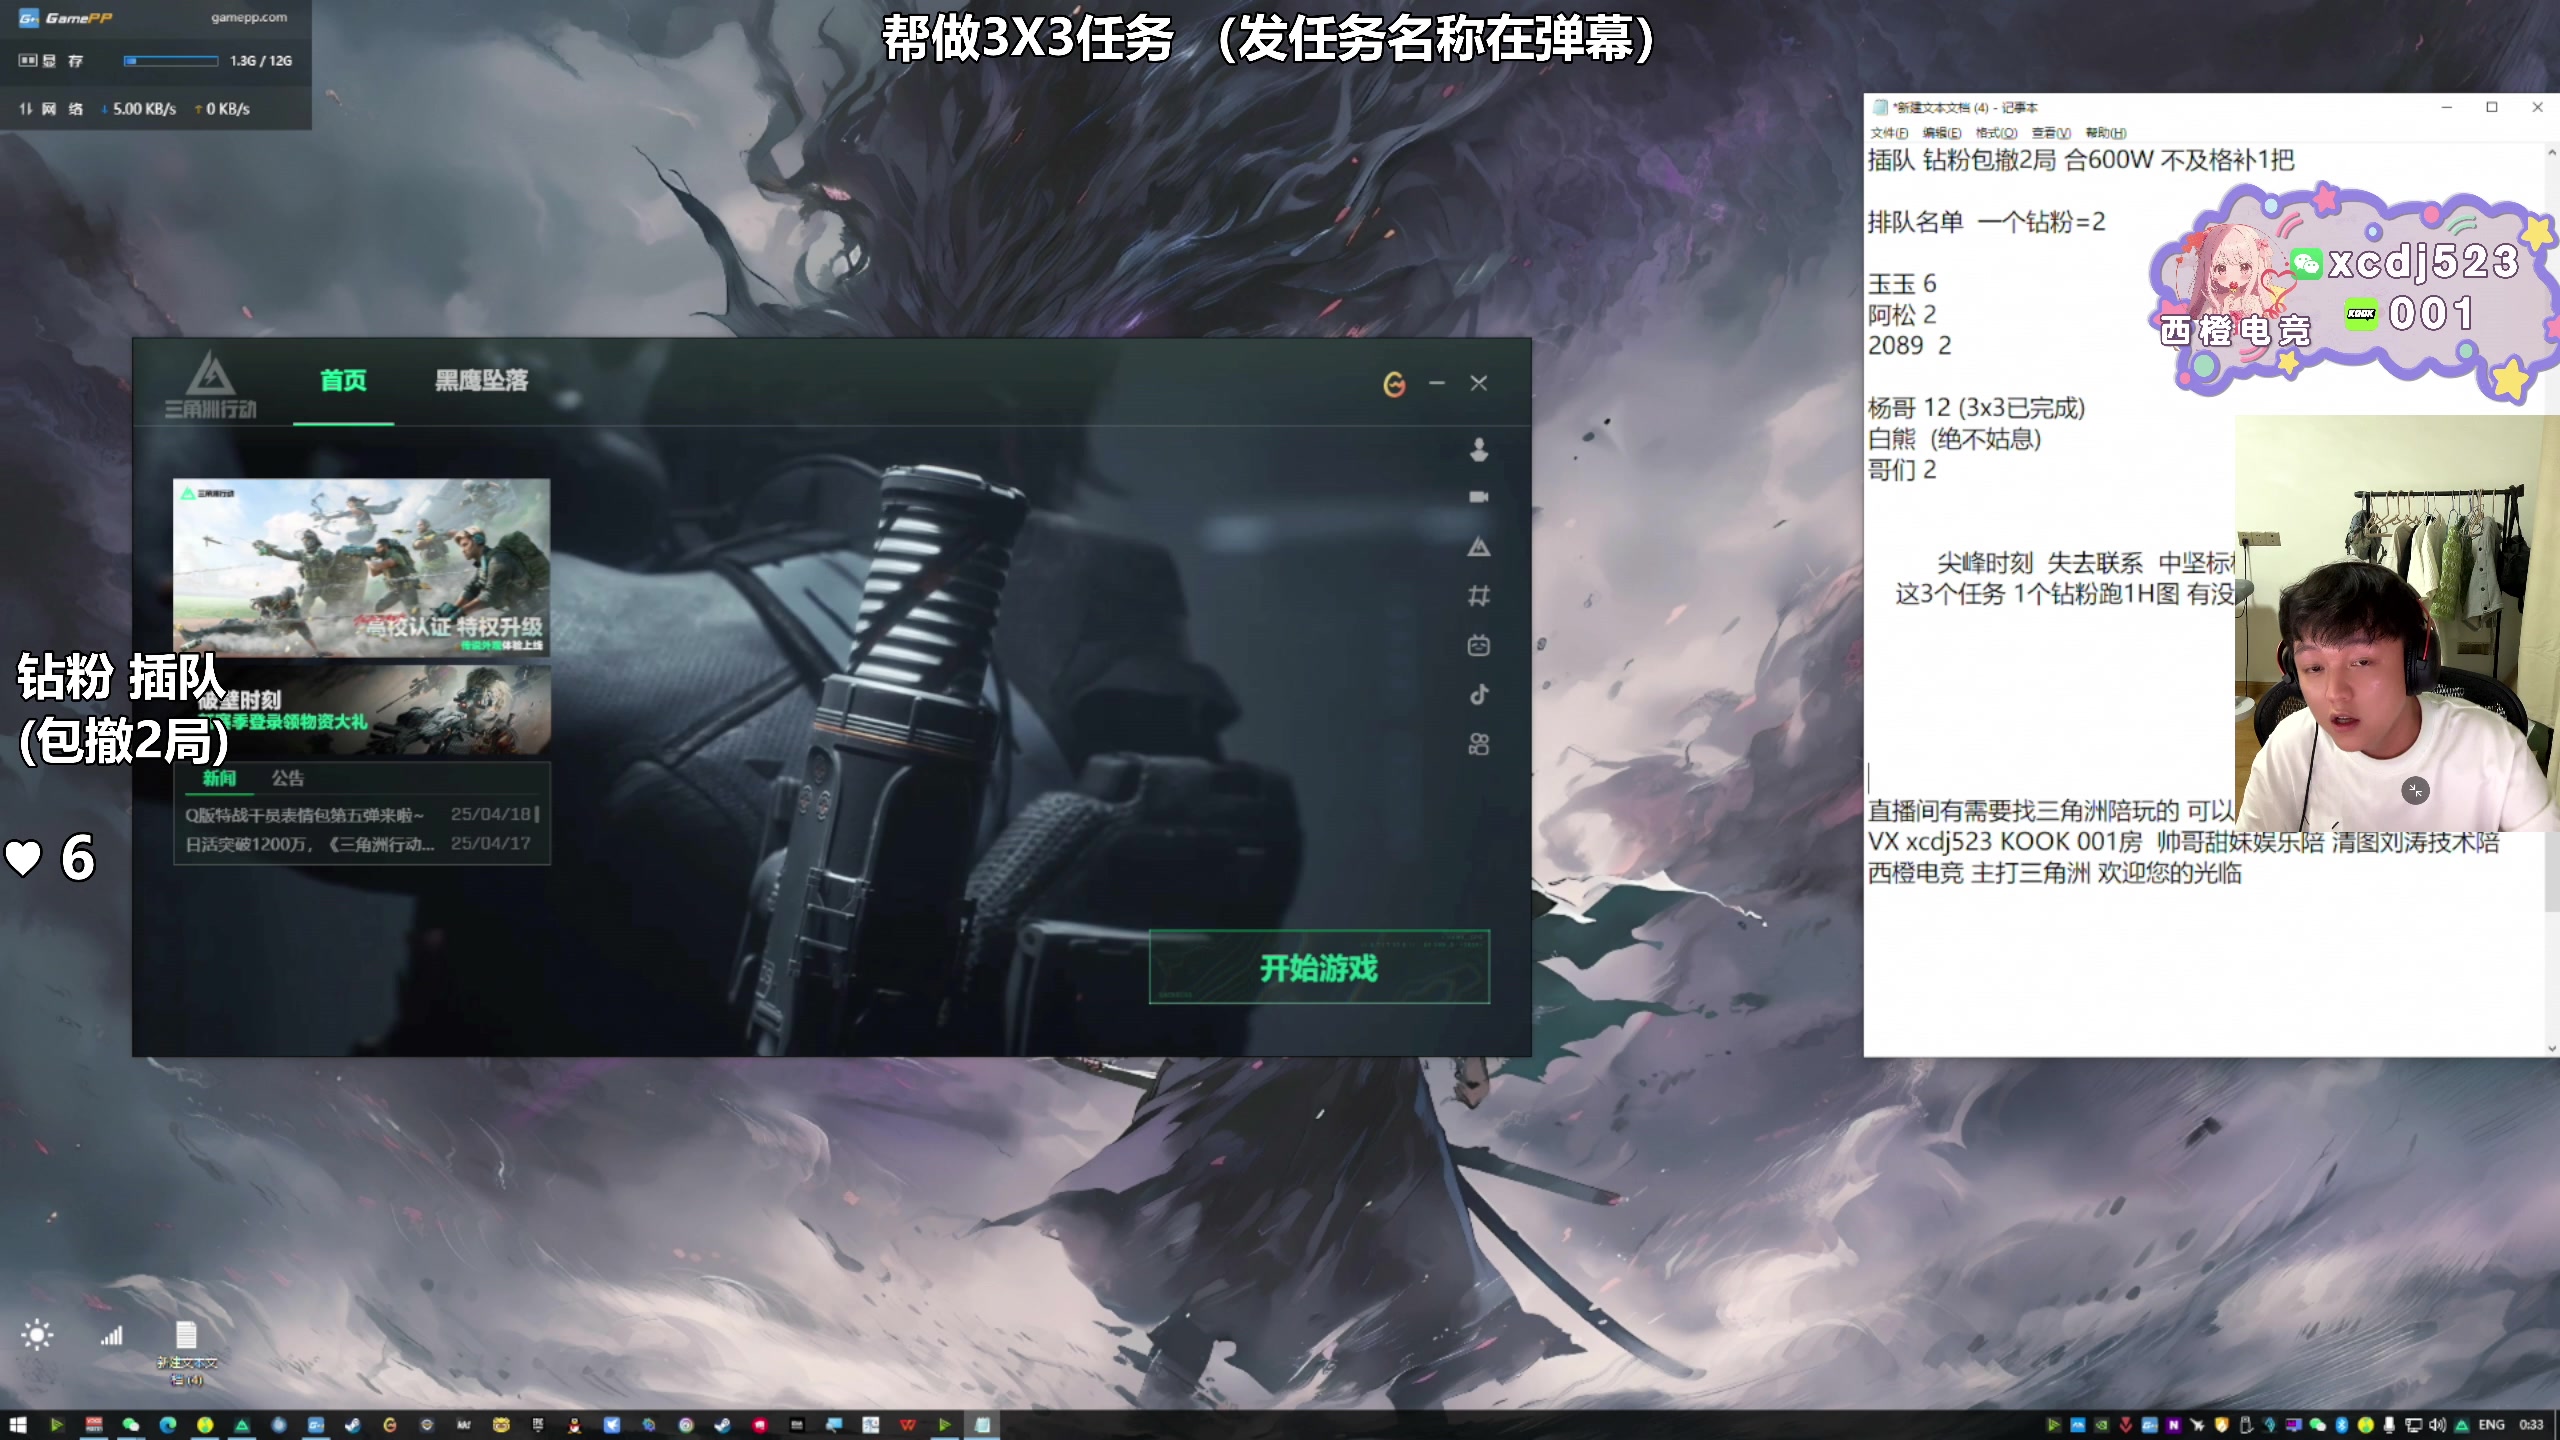Switch to the 黑鹰坠落 tab
The image size is (2560, 1440).
[481, 381]
